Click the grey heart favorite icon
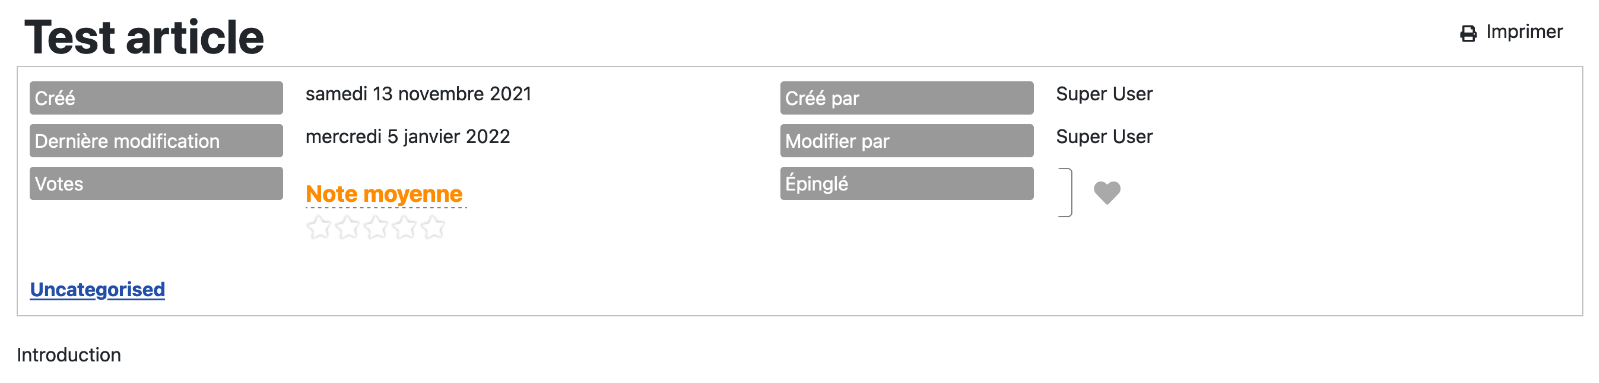Screen dimensions: 1599x383 click(x=1107, y=192)
